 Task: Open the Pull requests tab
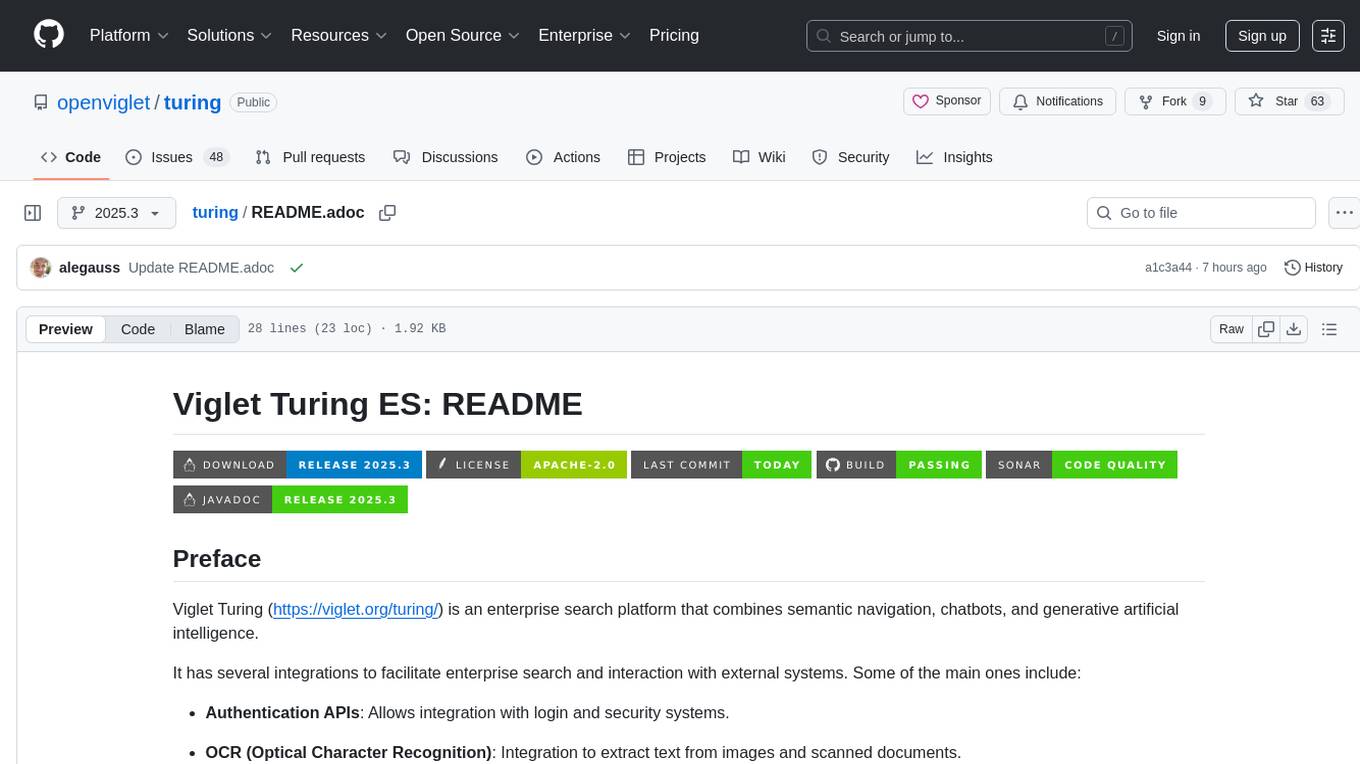(x=310, y=157)
